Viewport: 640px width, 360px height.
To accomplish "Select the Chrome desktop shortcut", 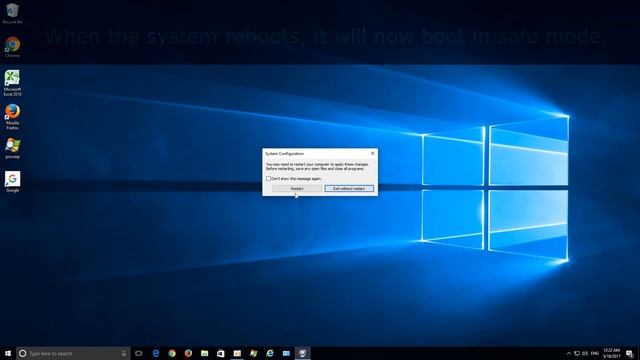I will (12, 47).
